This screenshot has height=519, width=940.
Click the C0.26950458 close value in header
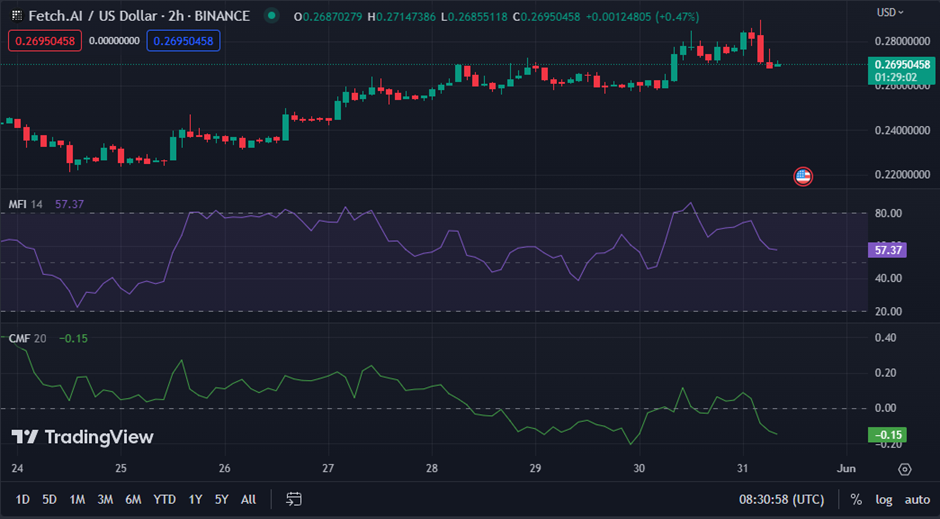pyautogui.click(x=547, y=17)
